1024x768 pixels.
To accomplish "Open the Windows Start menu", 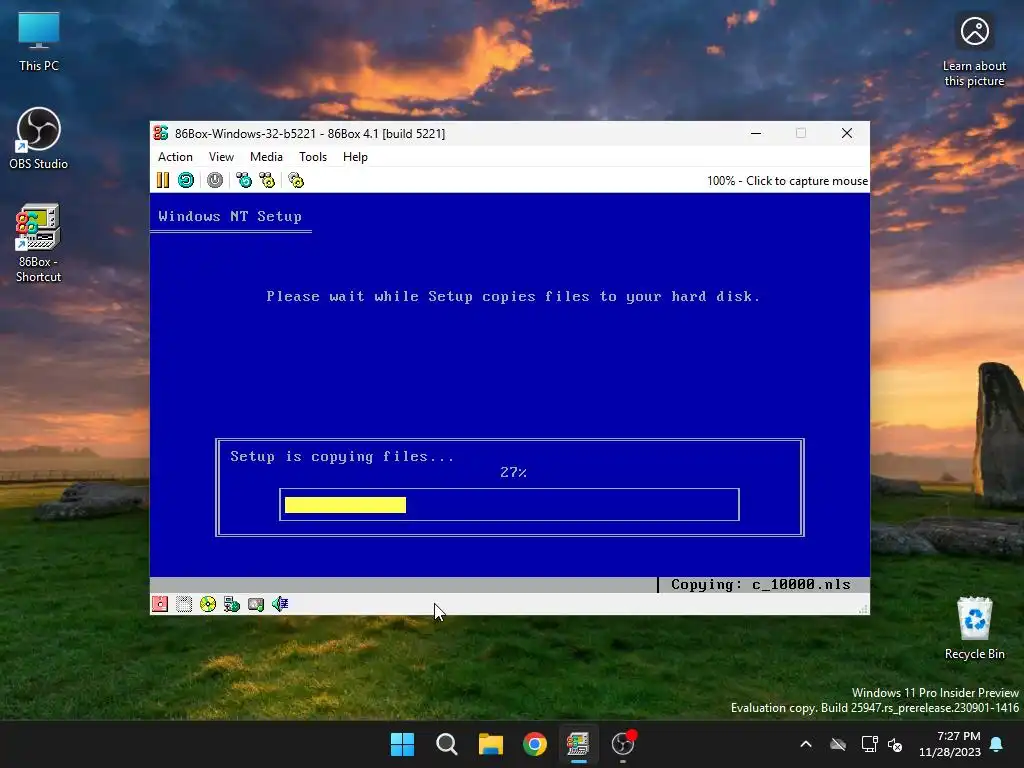I will (x=402, y=744).
